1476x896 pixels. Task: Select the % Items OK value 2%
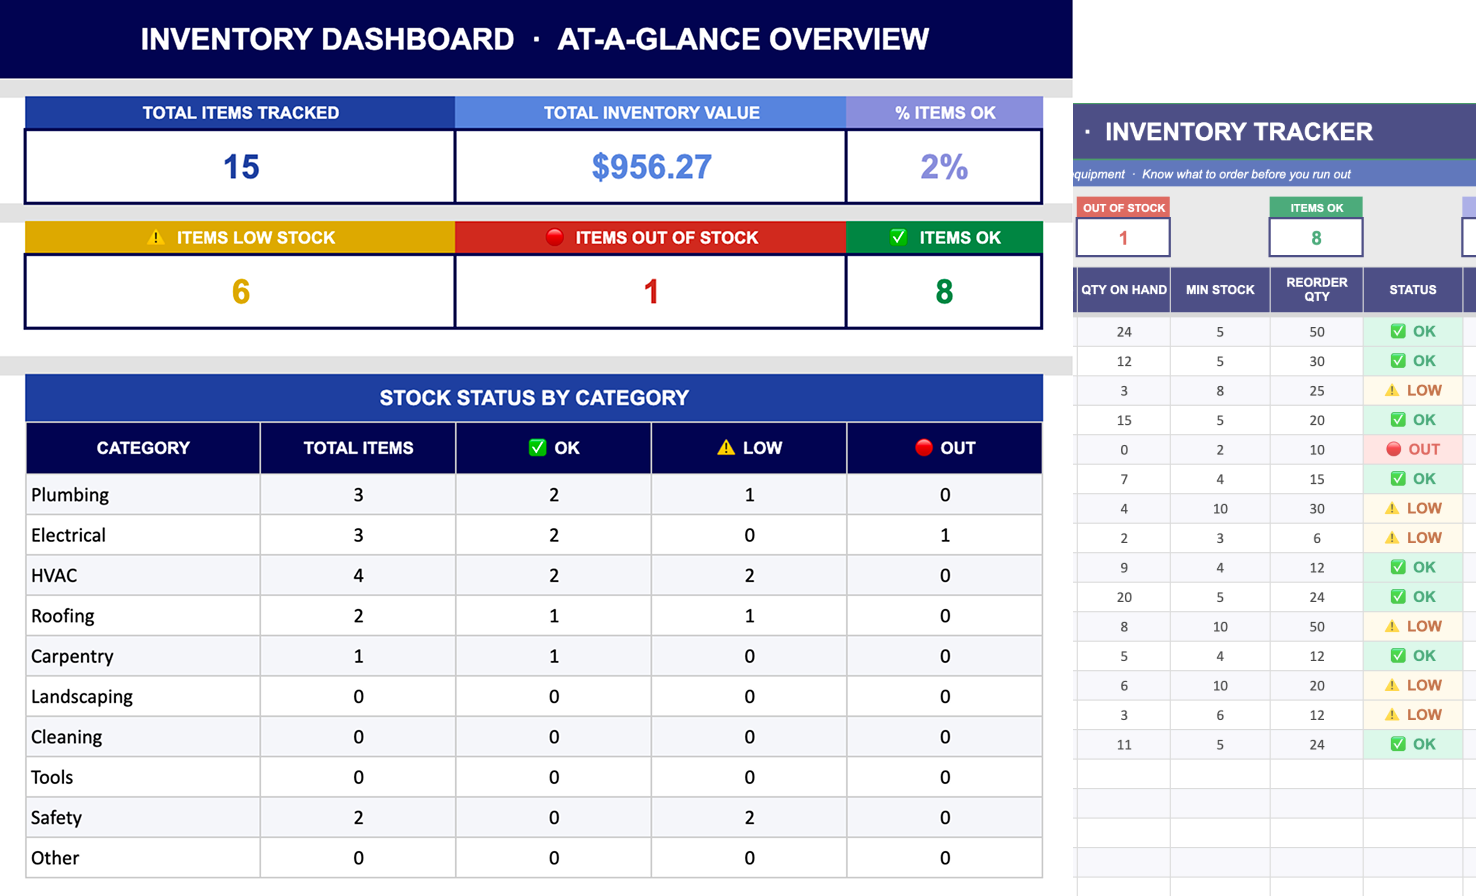pos(944,166)
